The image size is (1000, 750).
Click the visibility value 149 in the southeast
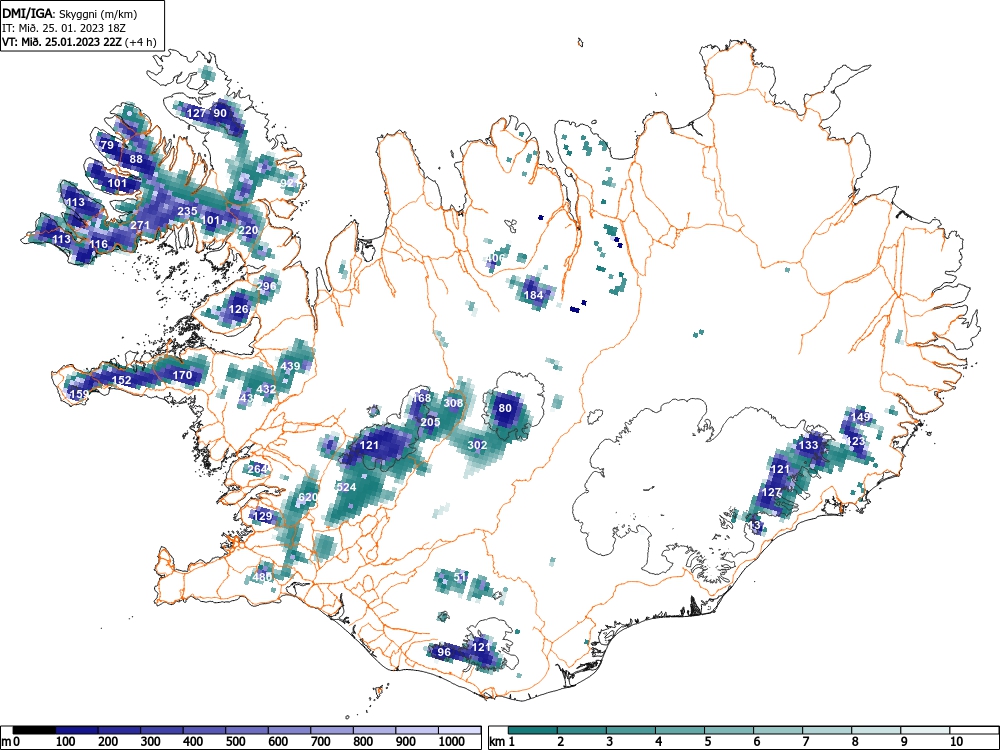tap(860, 417)
